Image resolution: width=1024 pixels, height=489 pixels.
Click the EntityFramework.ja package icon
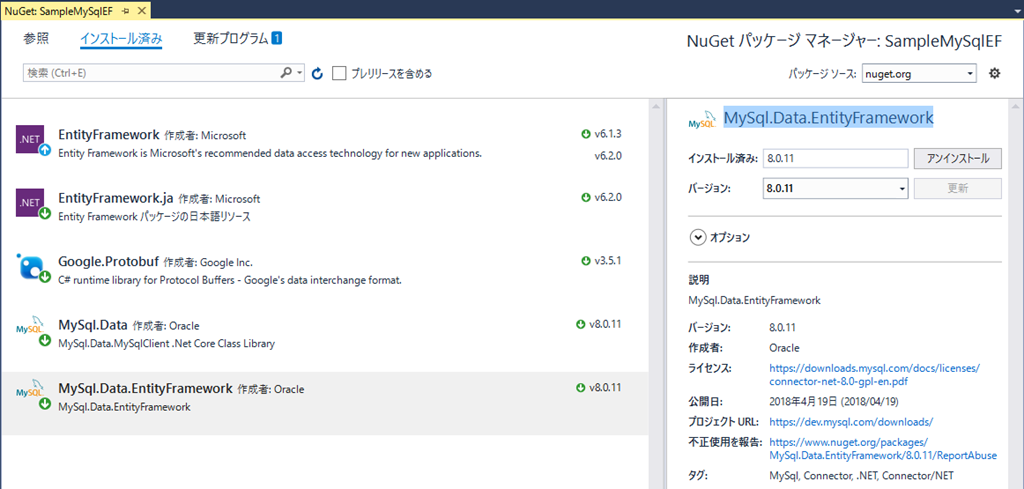31,204
